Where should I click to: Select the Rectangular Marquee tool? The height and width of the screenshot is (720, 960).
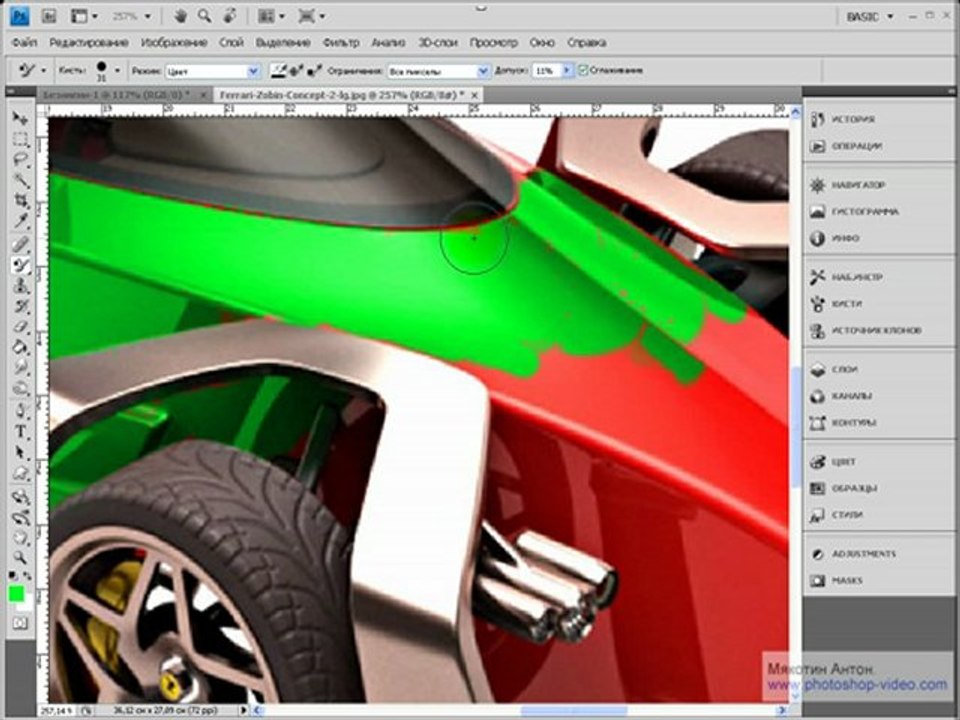coord(21,140)
